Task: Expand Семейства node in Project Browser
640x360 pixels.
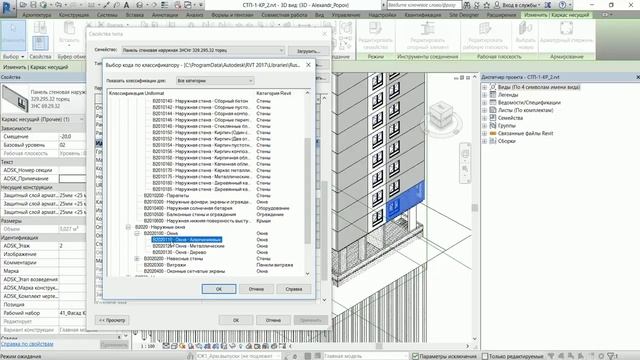Action: tap(484, 118)
